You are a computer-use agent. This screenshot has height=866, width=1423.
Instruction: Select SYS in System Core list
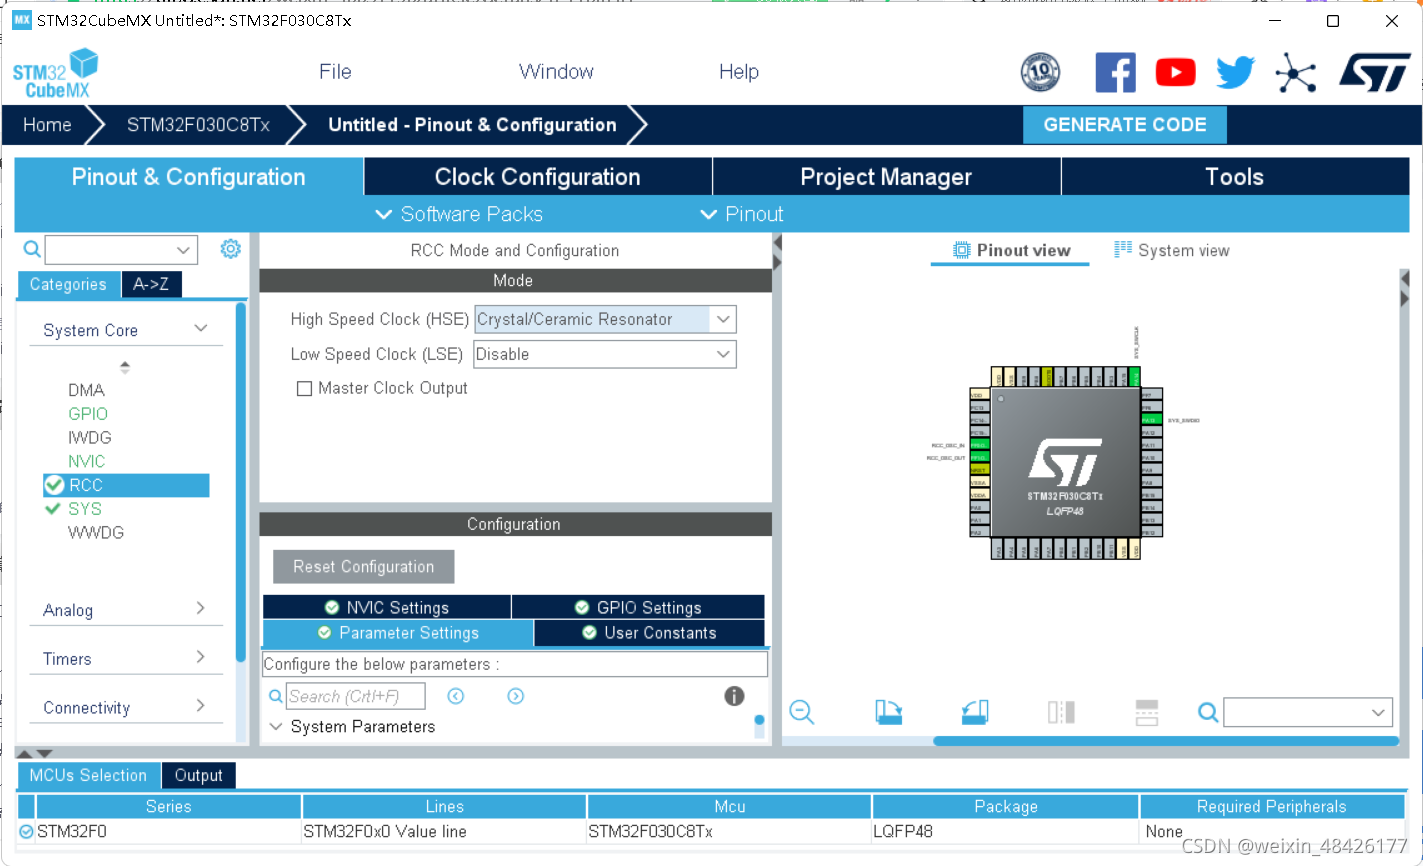pos(85,509)
